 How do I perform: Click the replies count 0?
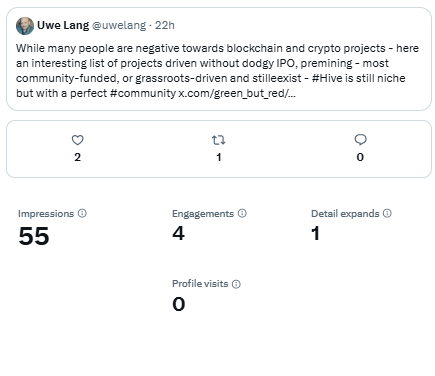pos(360,157)
